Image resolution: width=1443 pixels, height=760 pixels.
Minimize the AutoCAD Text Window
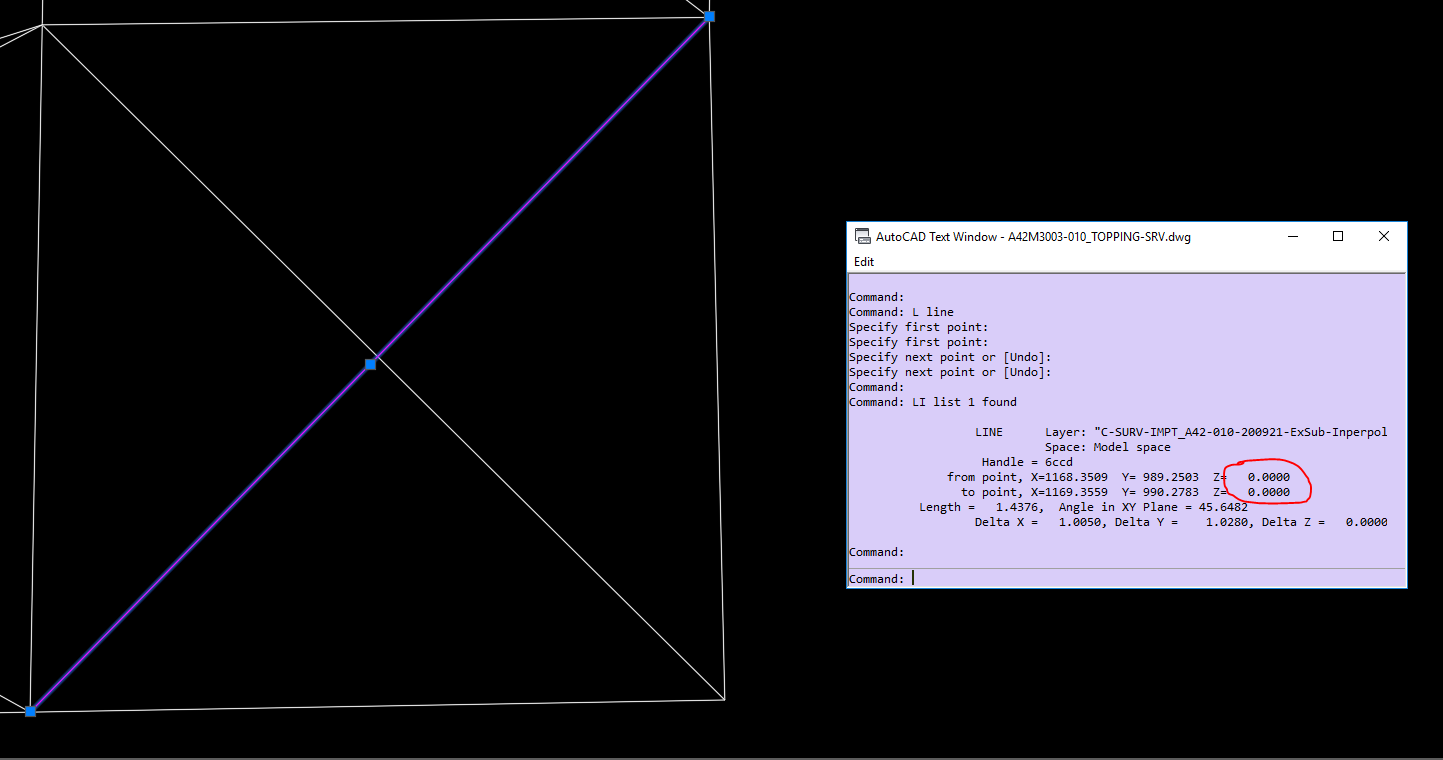click(x=1293, y=237)
